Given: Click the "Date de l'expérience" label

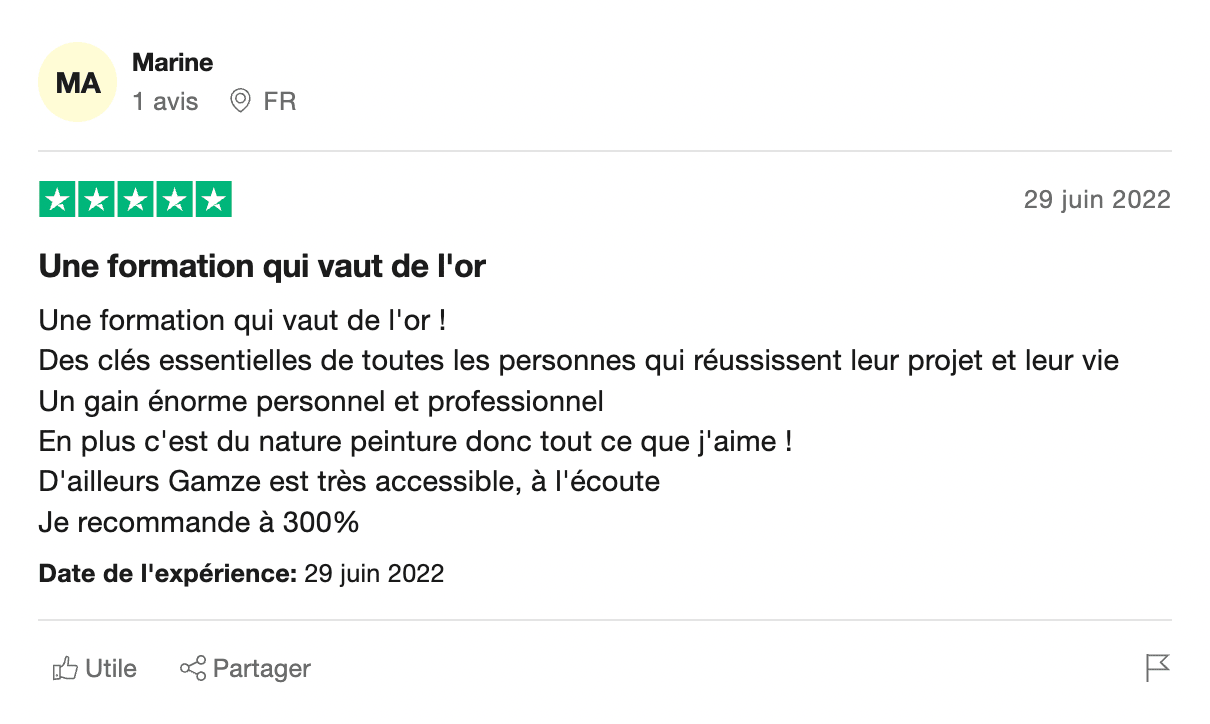Looking at the screenshot, I should click(x=168, y=574).
